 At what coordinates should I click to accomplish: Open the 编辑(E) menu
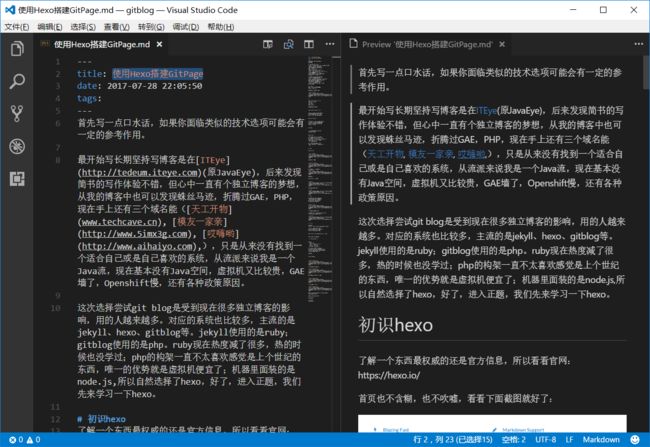coord(50,27)
